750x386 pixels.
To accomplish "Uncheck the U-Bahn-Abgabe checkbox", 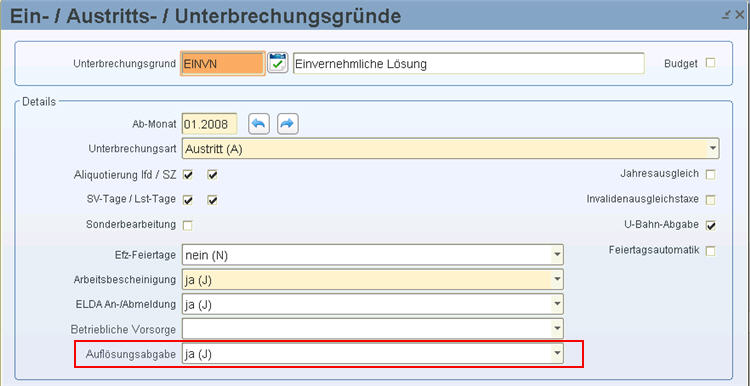I will pos(711,225).
